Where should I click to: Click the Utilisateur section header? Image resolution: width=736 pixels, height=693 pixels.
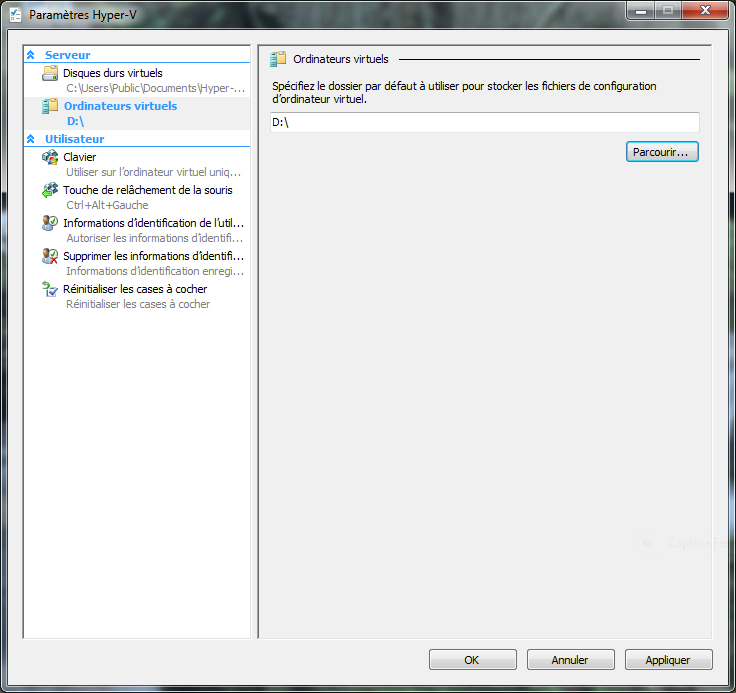click(75, 139)
